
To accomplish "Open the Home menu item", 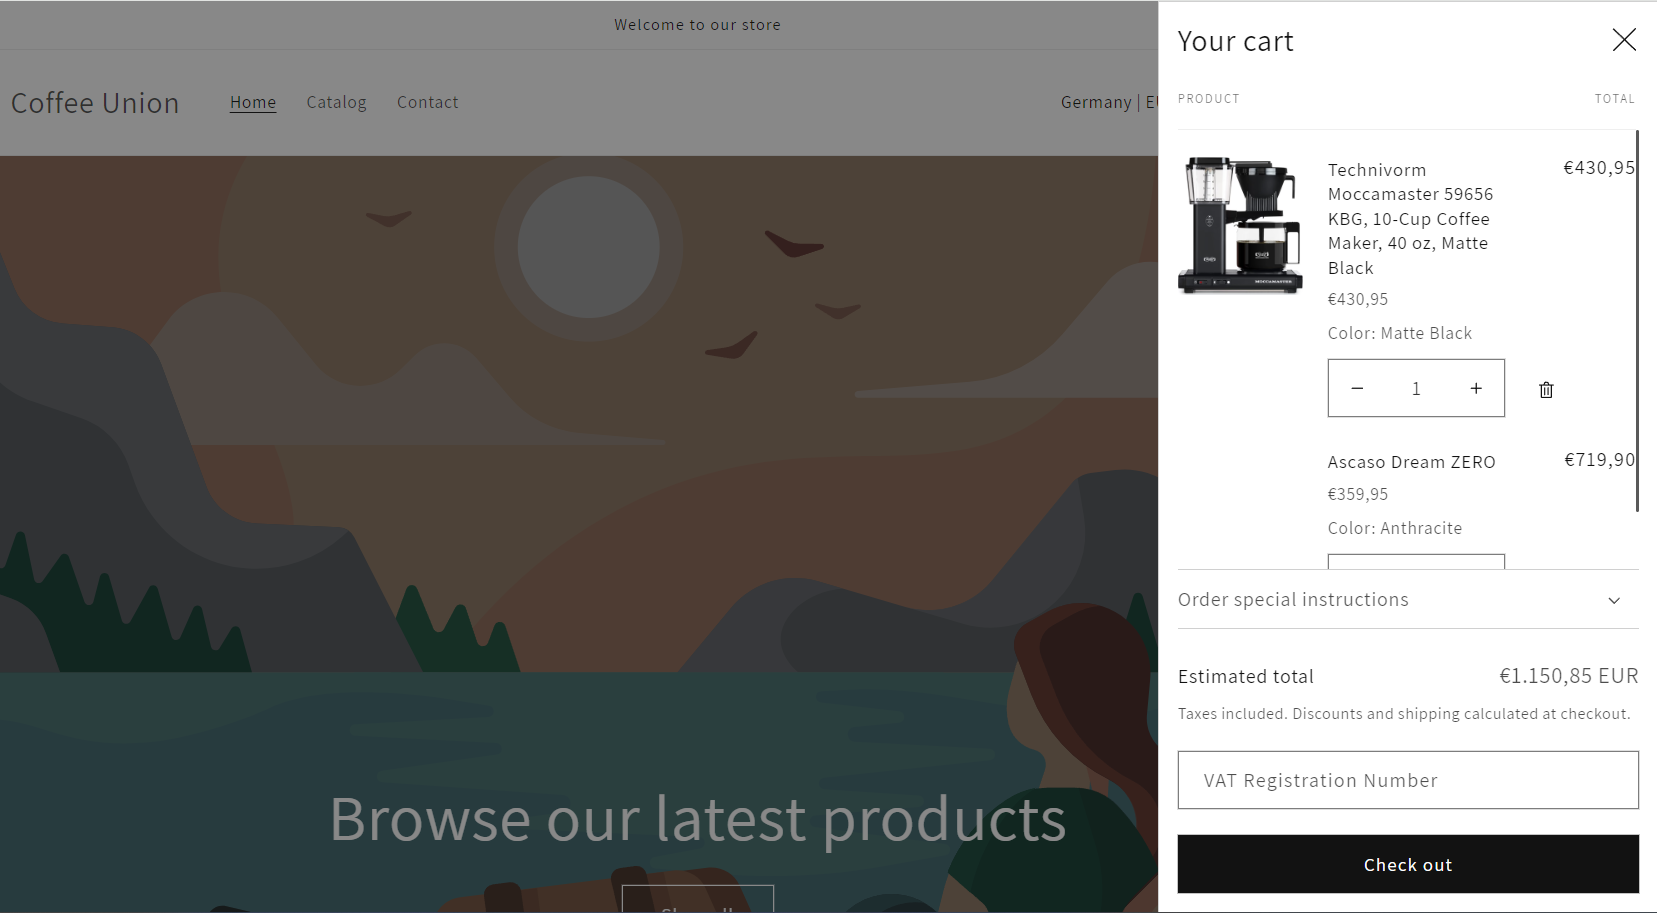I will coord(253,102).
